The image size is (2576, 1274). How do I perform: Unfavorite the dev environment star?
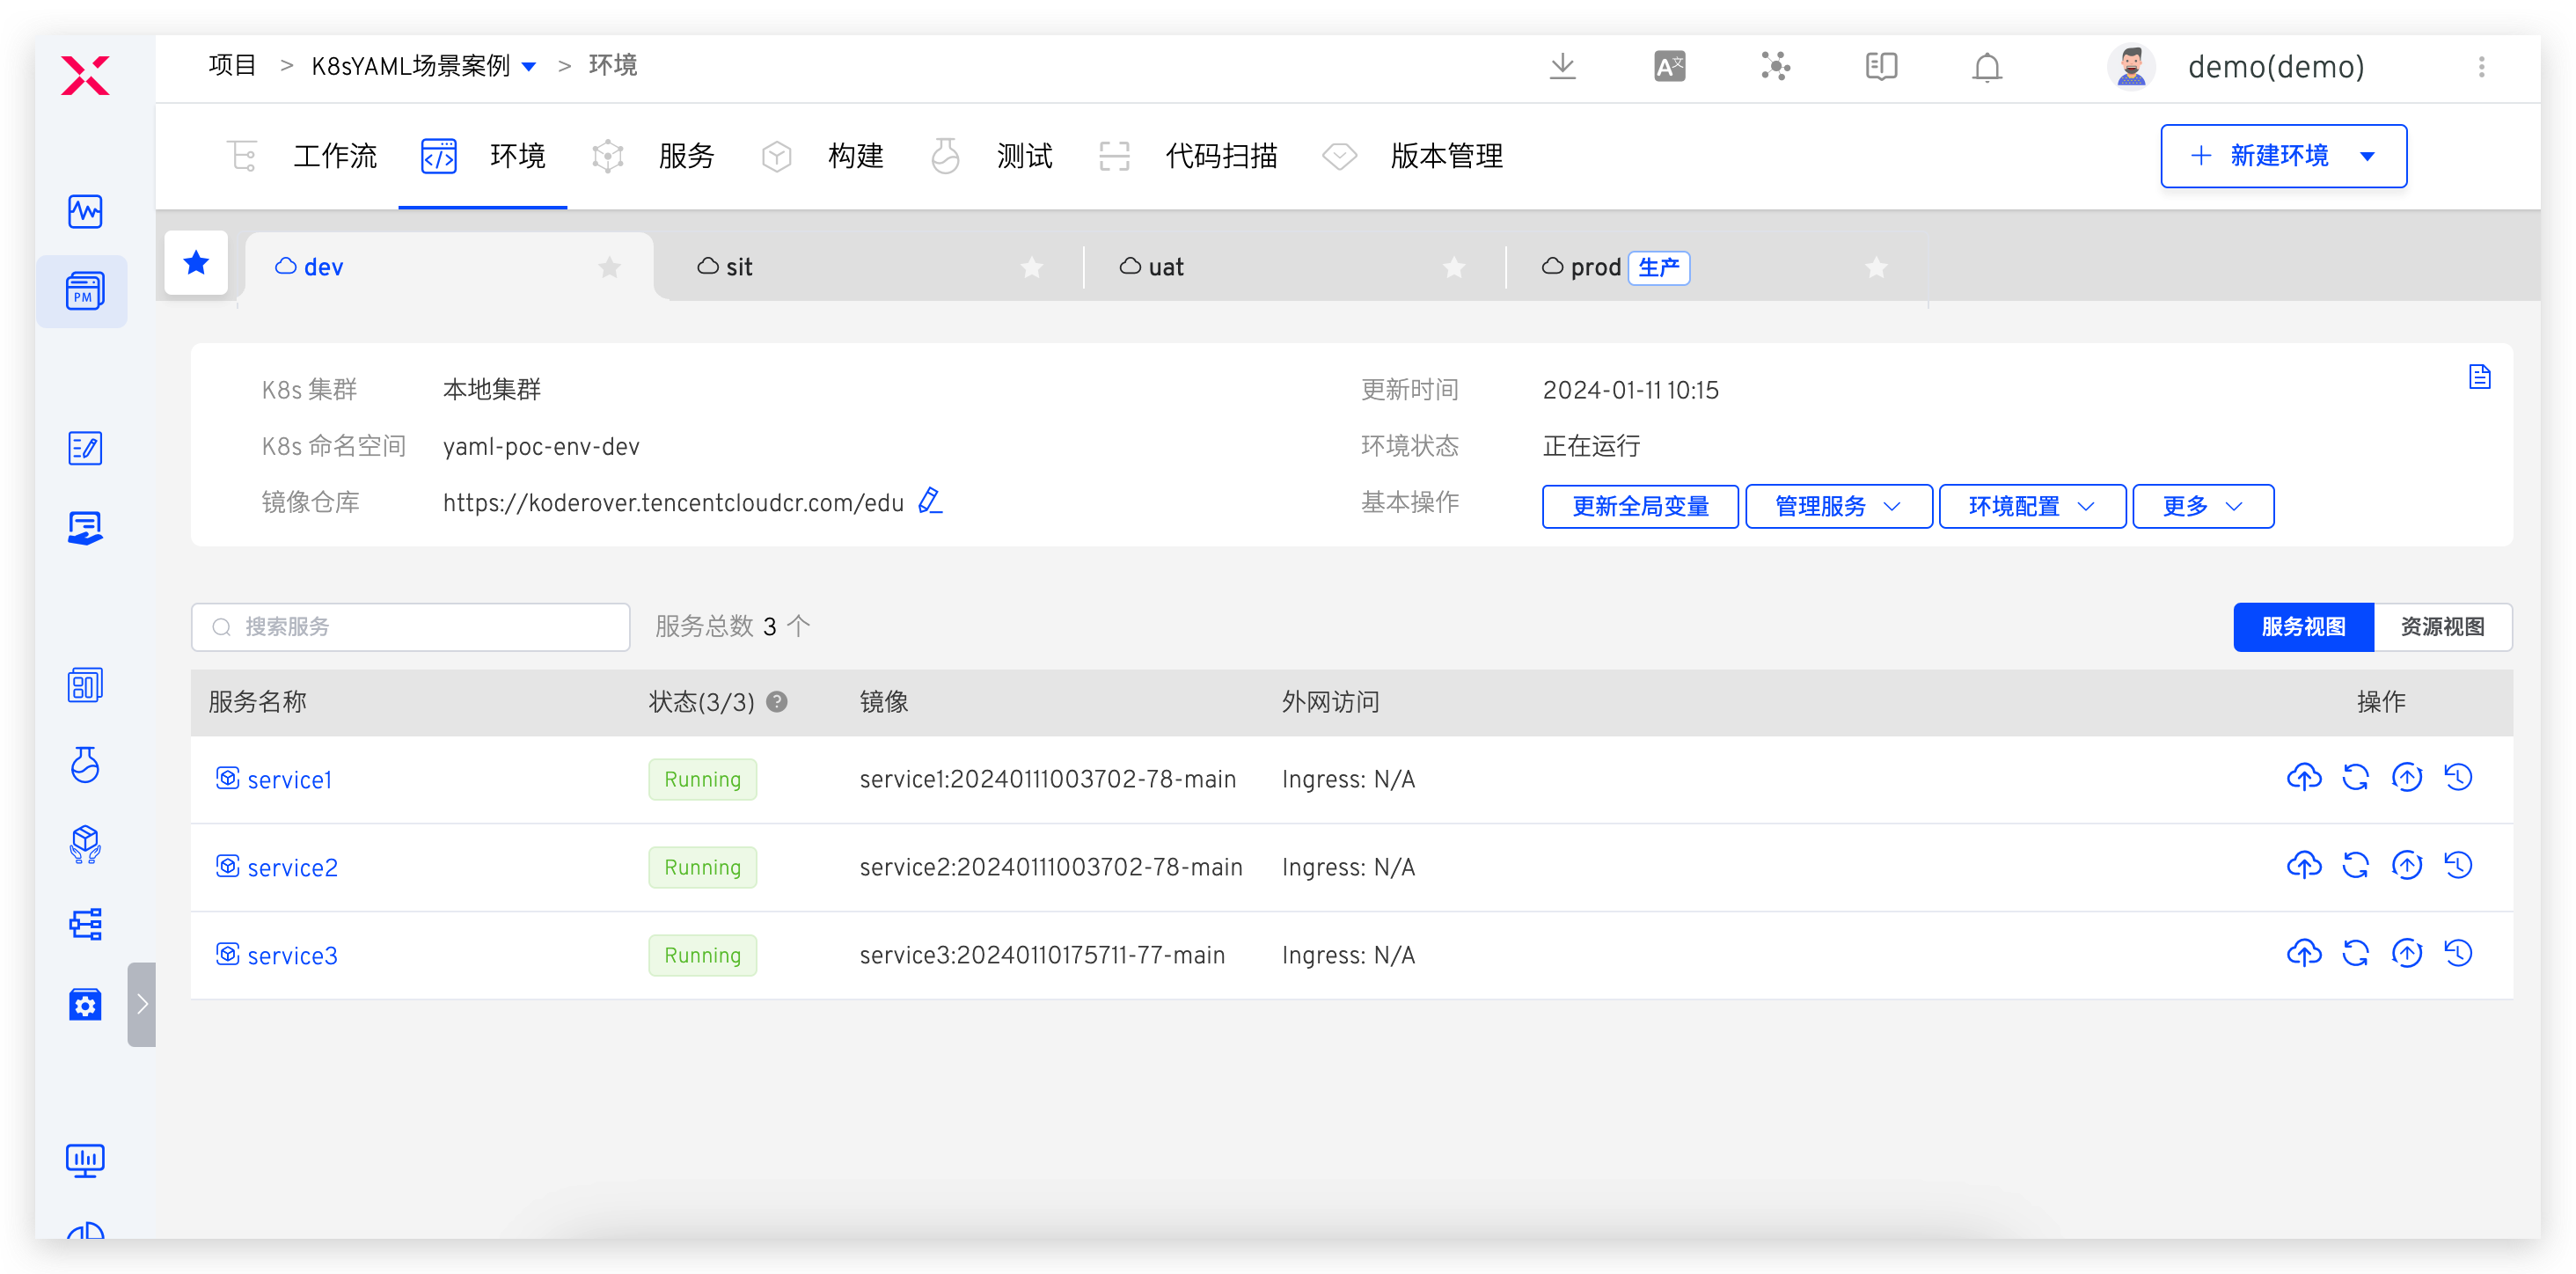click(610, 267)
